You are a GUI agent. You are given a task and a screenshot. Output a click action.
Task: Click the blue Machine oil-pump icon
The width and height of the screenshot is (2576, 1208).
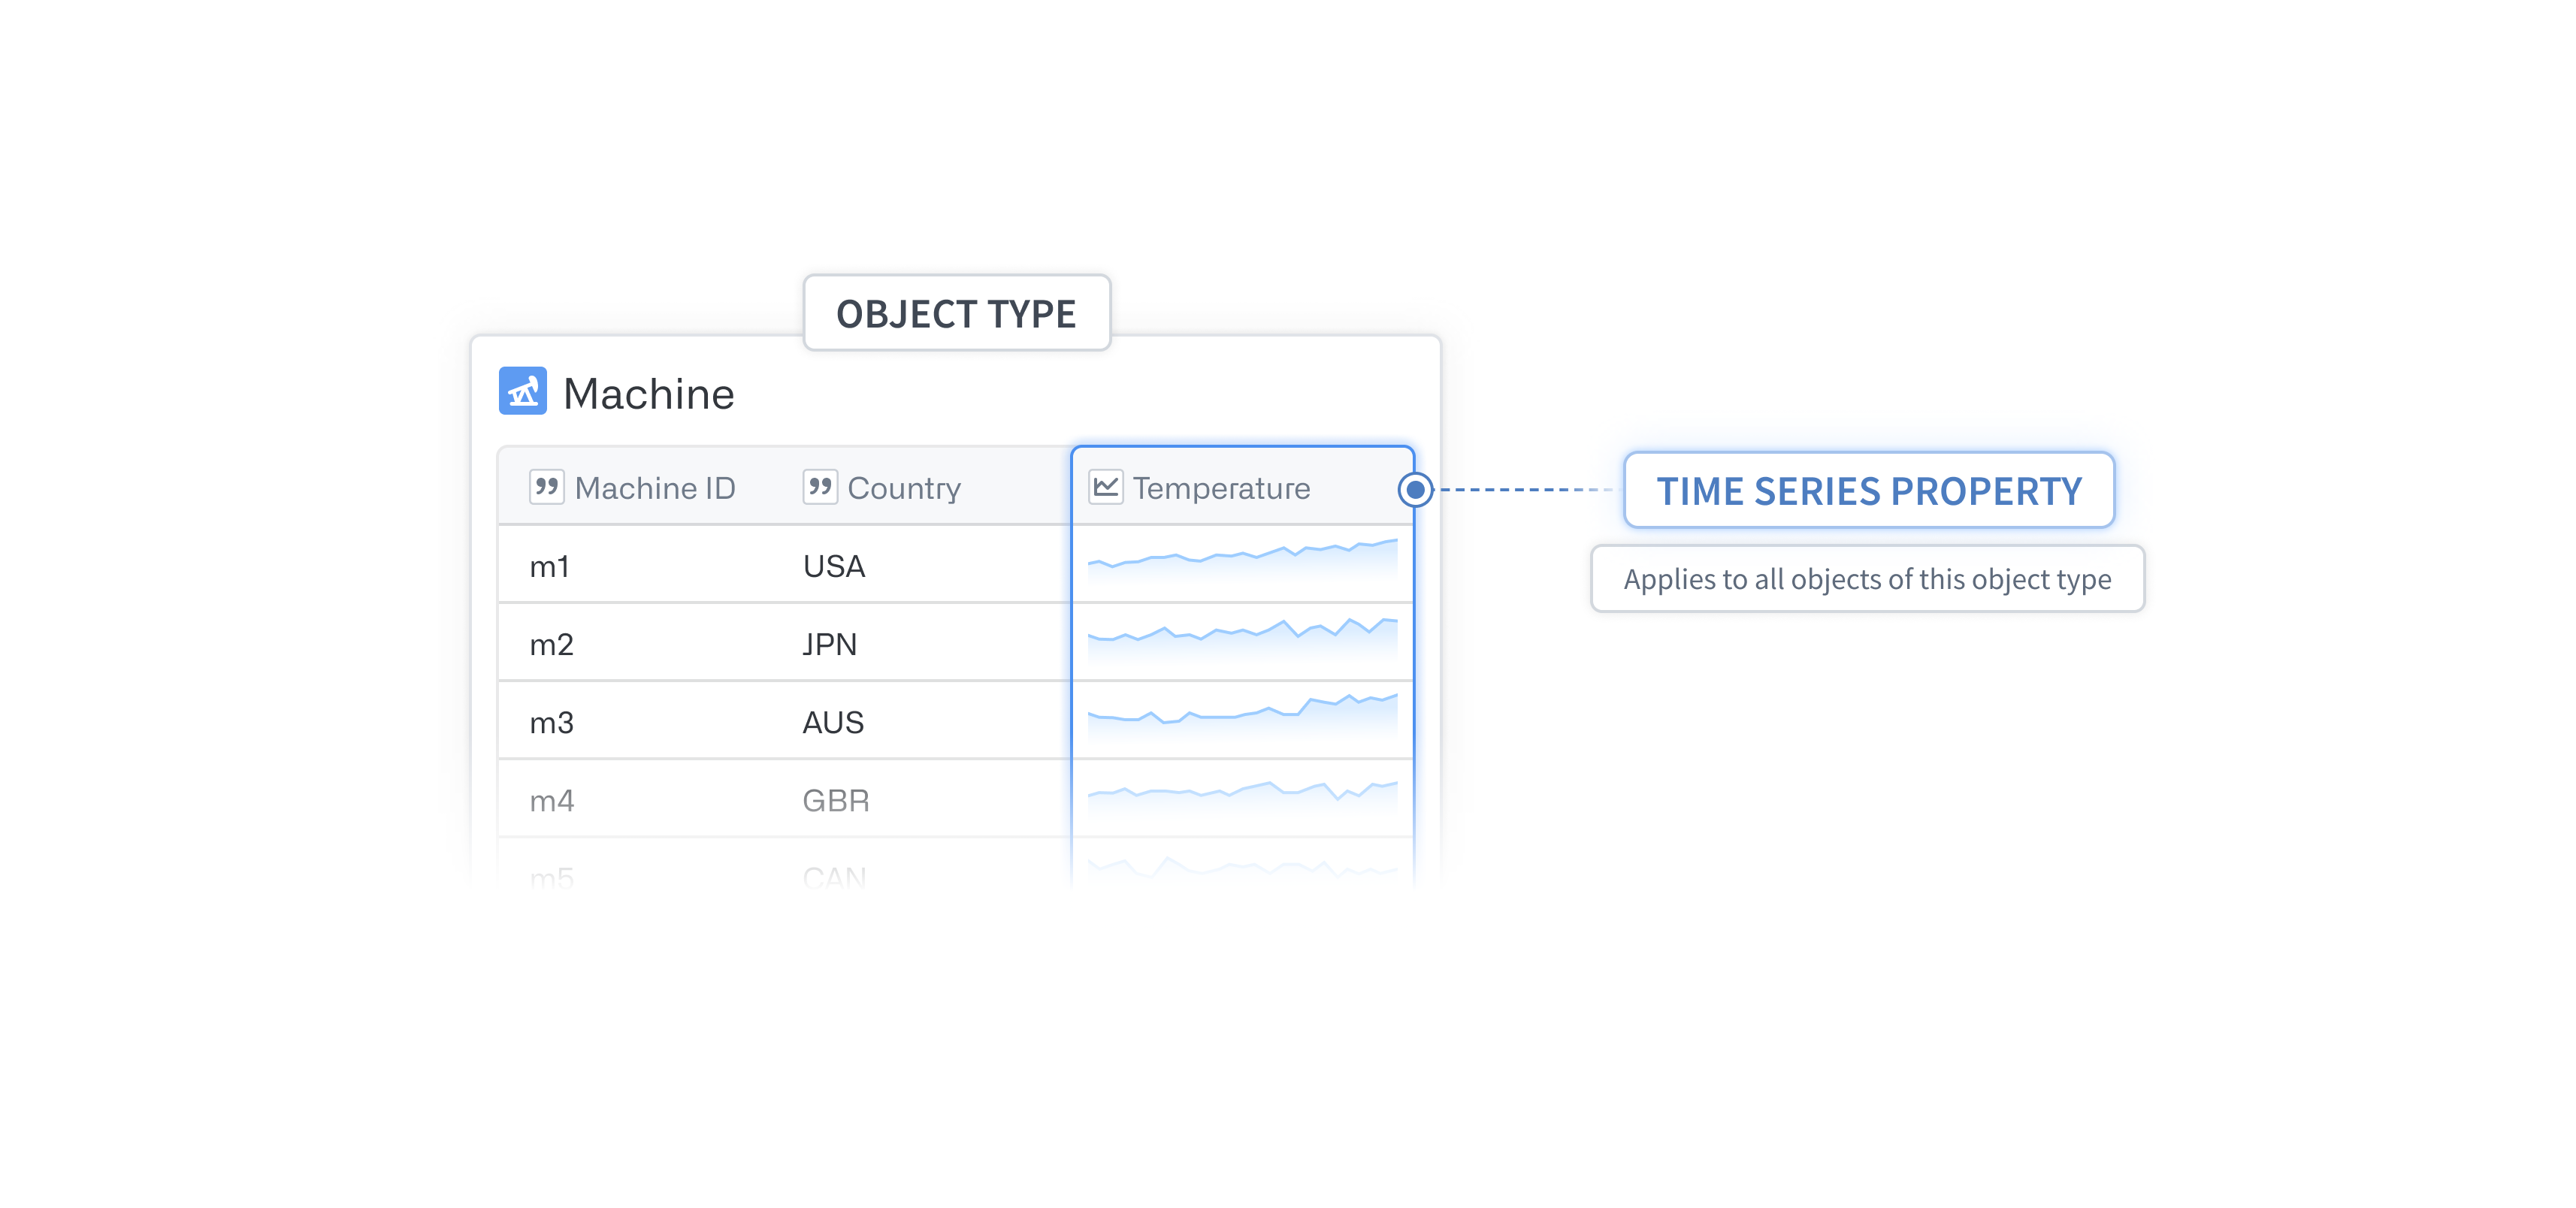(x=522, y=391)
